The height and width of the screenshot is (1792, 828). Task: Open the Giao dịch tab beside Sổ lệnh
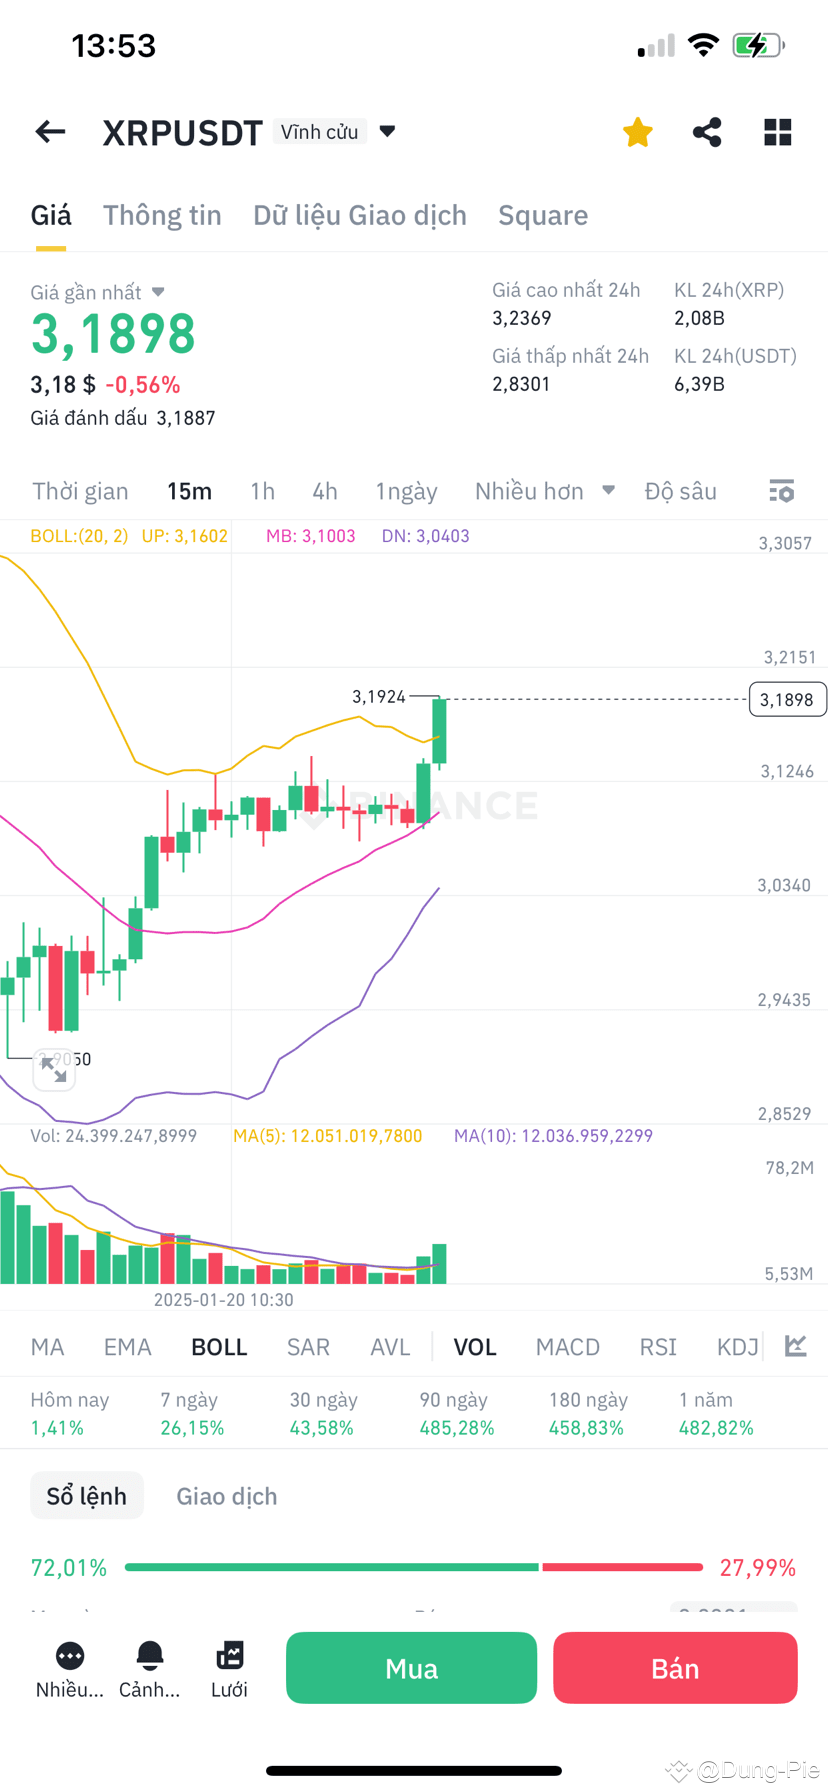click(226, 1495)
